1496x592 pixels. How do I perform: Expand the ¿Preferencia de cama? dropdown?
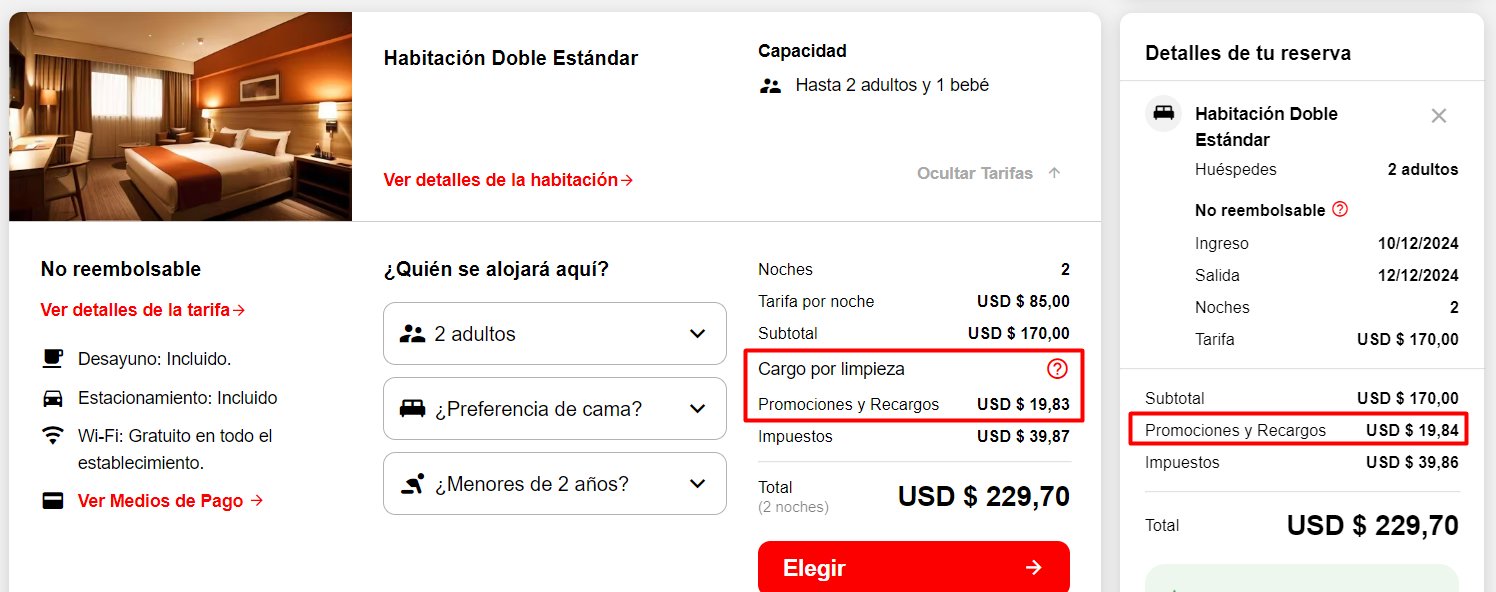[x=554, y=409]
